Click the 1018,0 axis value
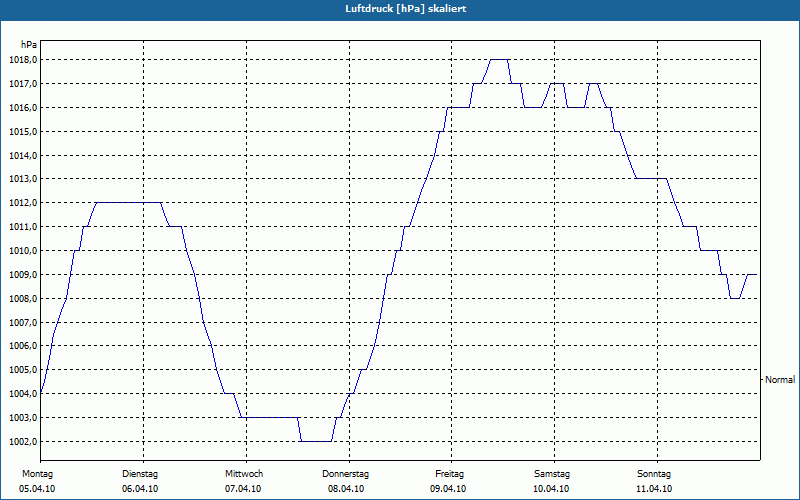 (x=22, y=60)
